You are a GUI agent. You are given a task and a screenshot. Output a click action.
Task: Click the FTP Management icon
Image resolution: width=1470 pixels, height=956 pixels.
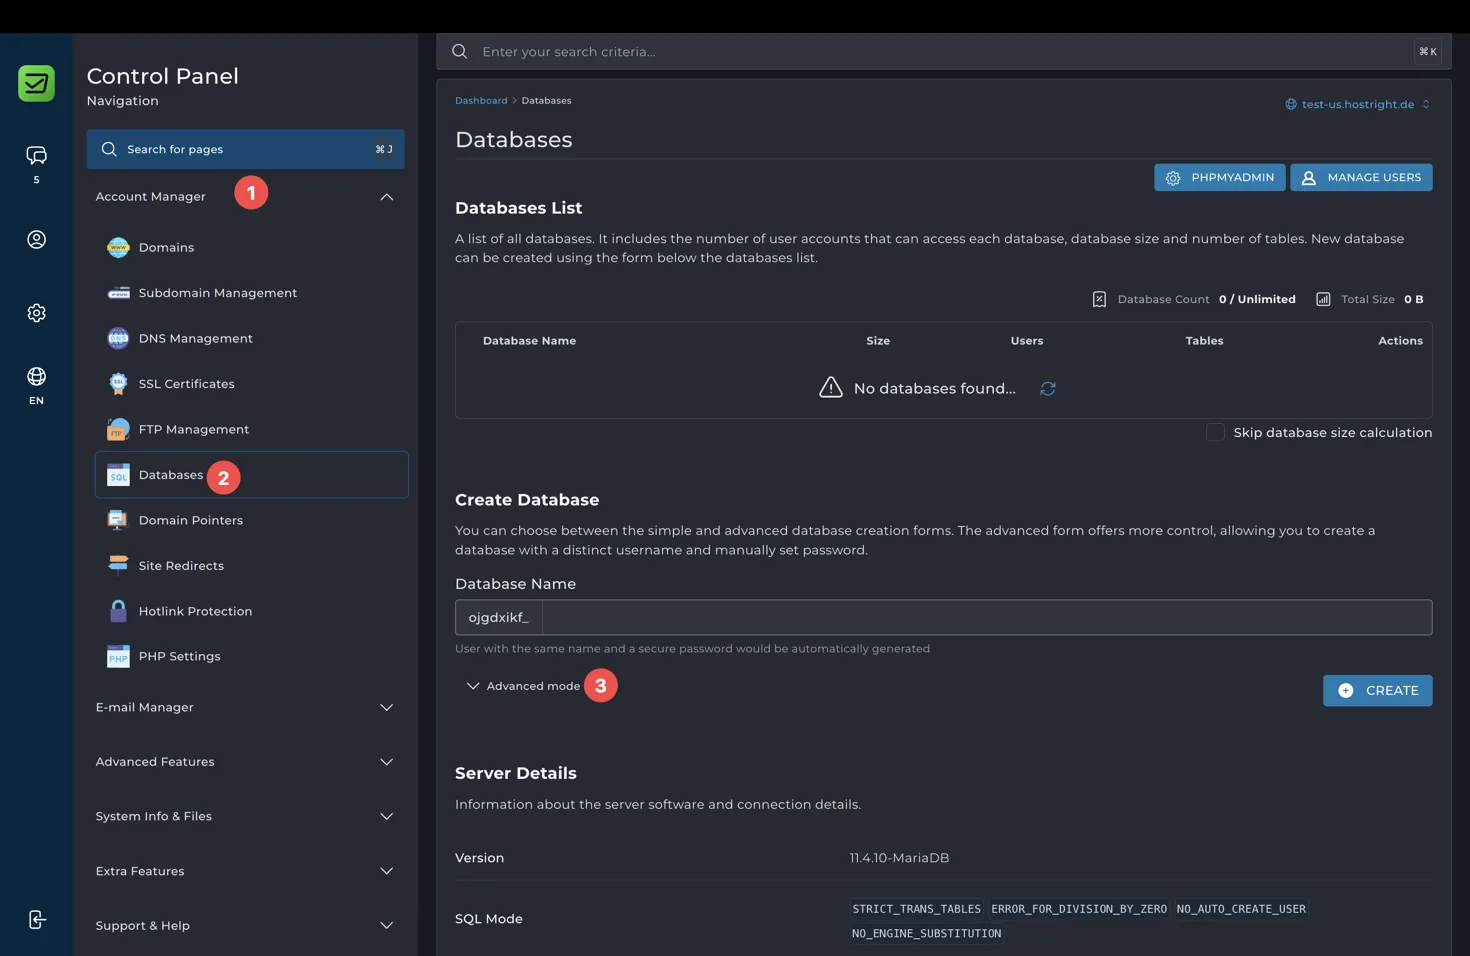[118, 429]
